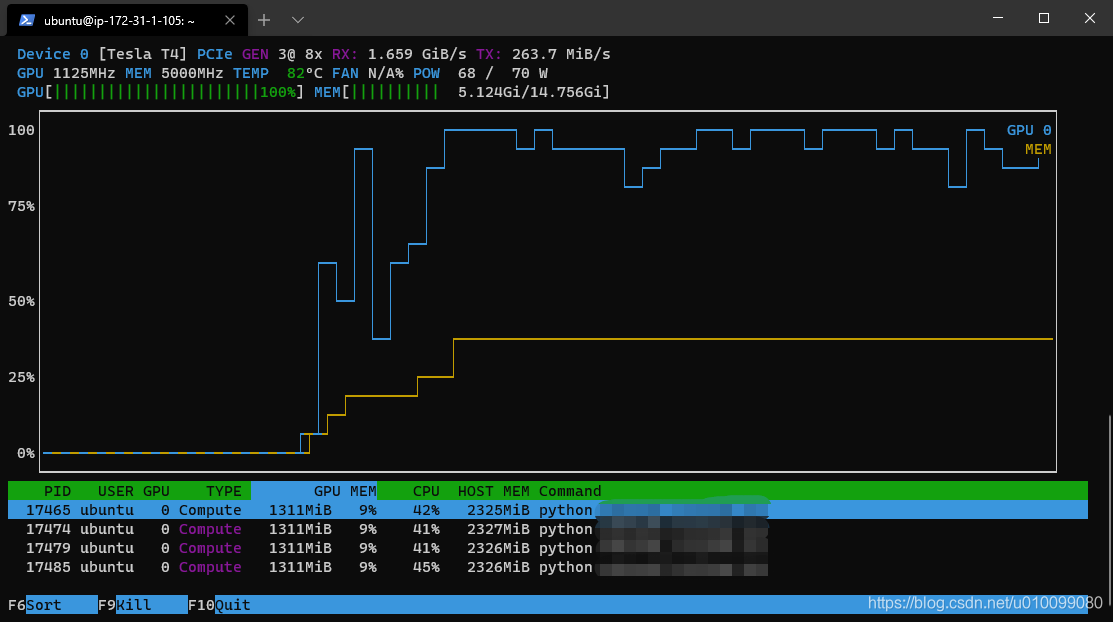Screen dimensions: 1113x622
Task: Click the TYPE column header
Action: pyautogui.click(x=224, y=491)
